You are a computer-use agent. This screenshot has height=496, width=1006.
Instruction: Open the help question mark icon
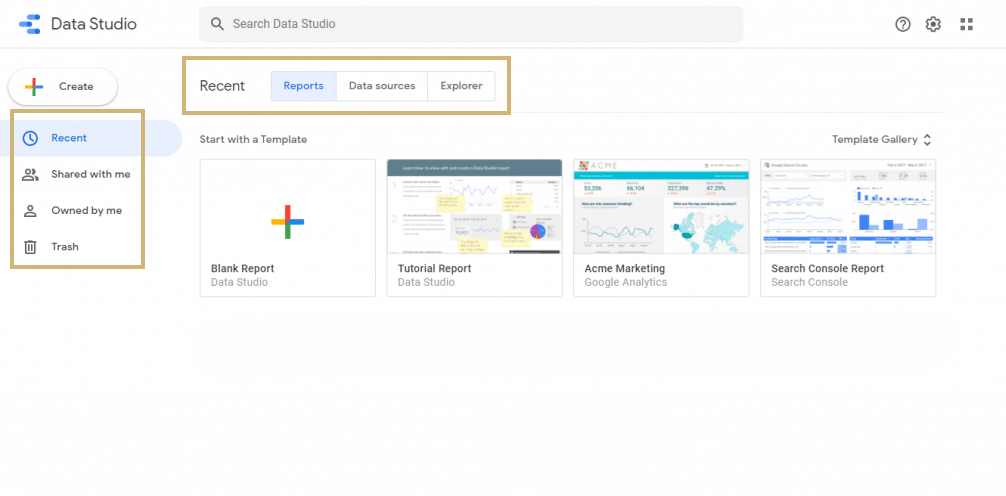pyautogui.click(x=903, y=24)
